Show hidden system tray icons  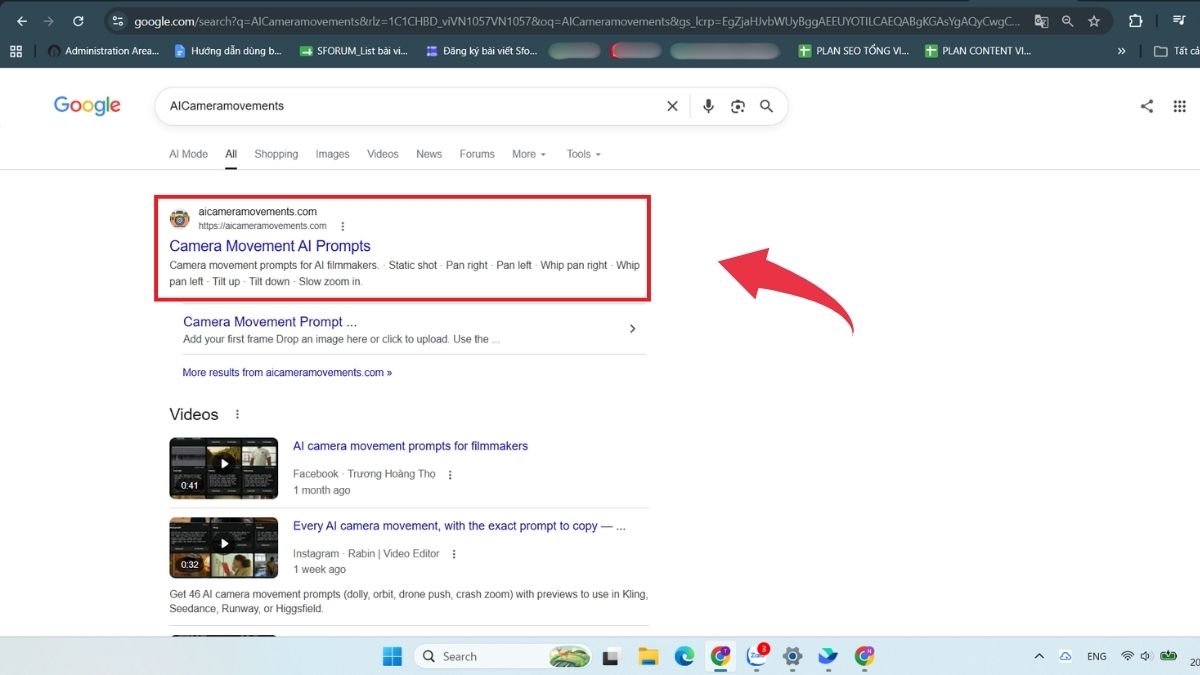pyautogui.click(x=1039, y=656)
